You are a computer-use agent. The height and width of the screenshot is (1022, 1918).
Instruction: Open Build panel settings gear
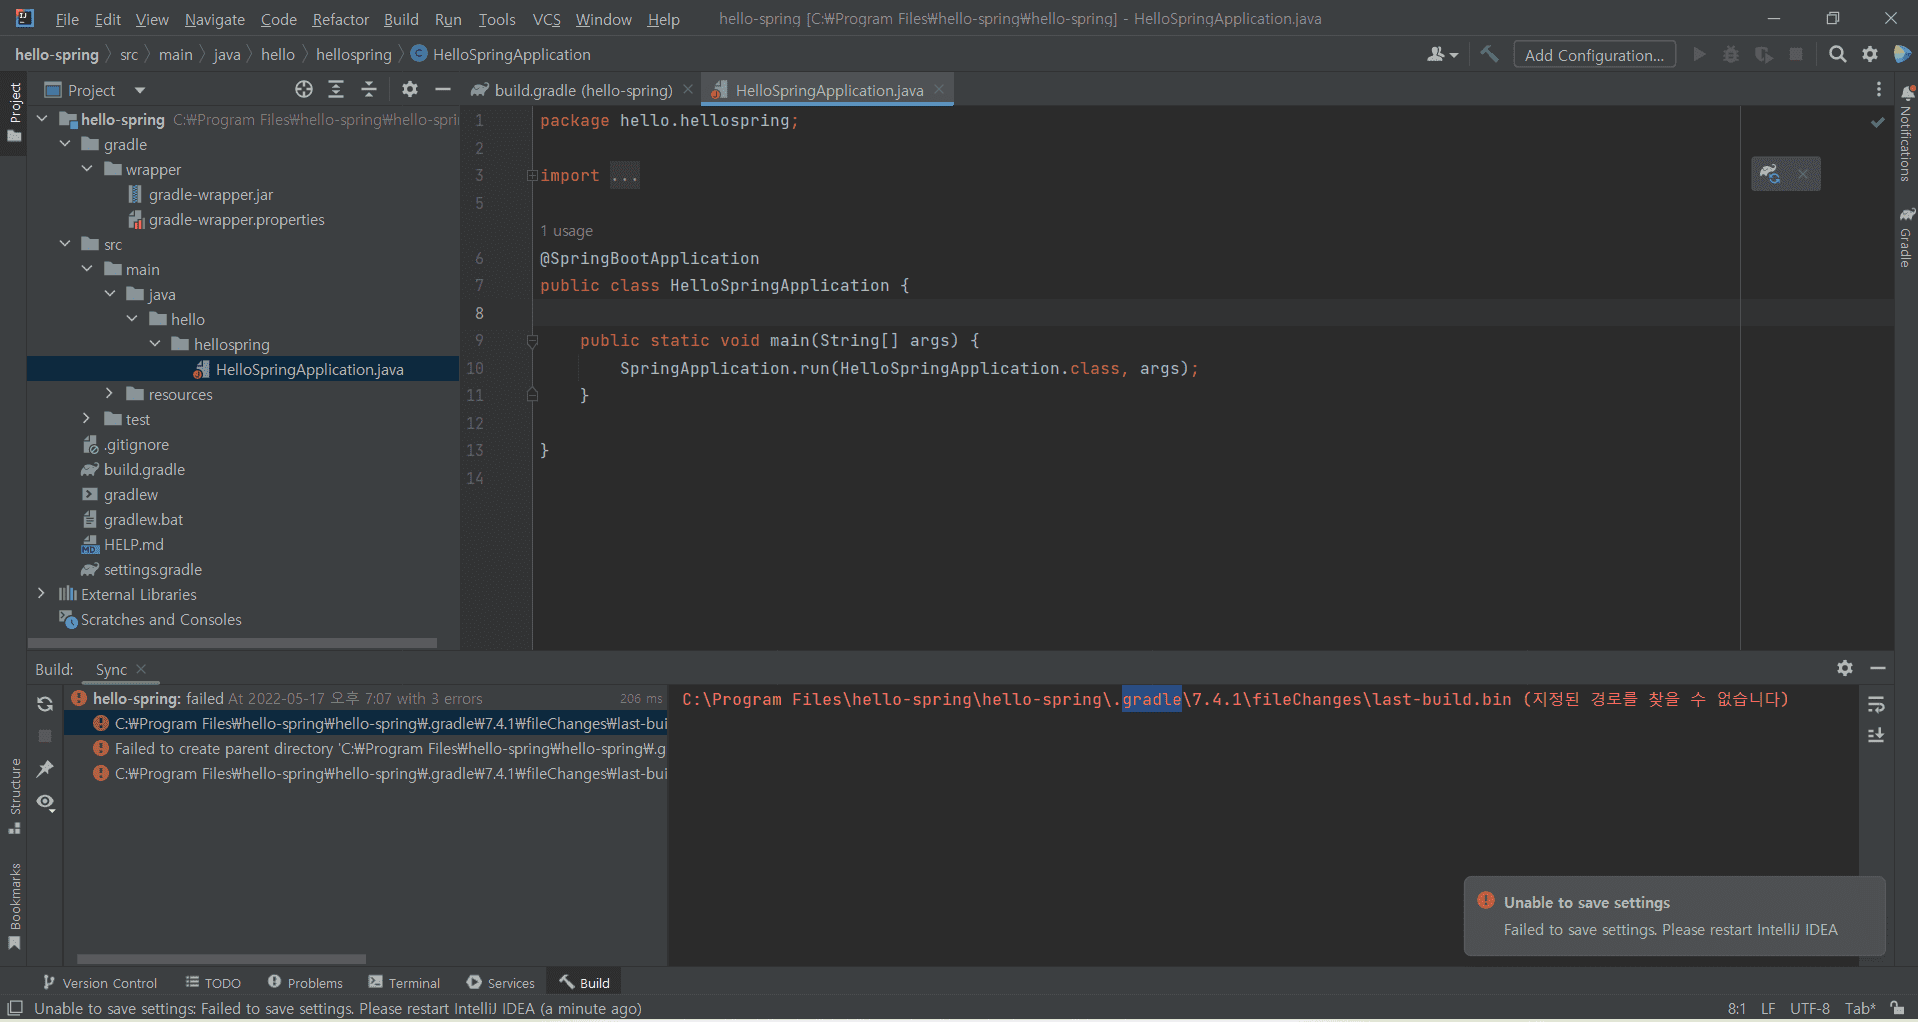click(x=1845, y=668)
